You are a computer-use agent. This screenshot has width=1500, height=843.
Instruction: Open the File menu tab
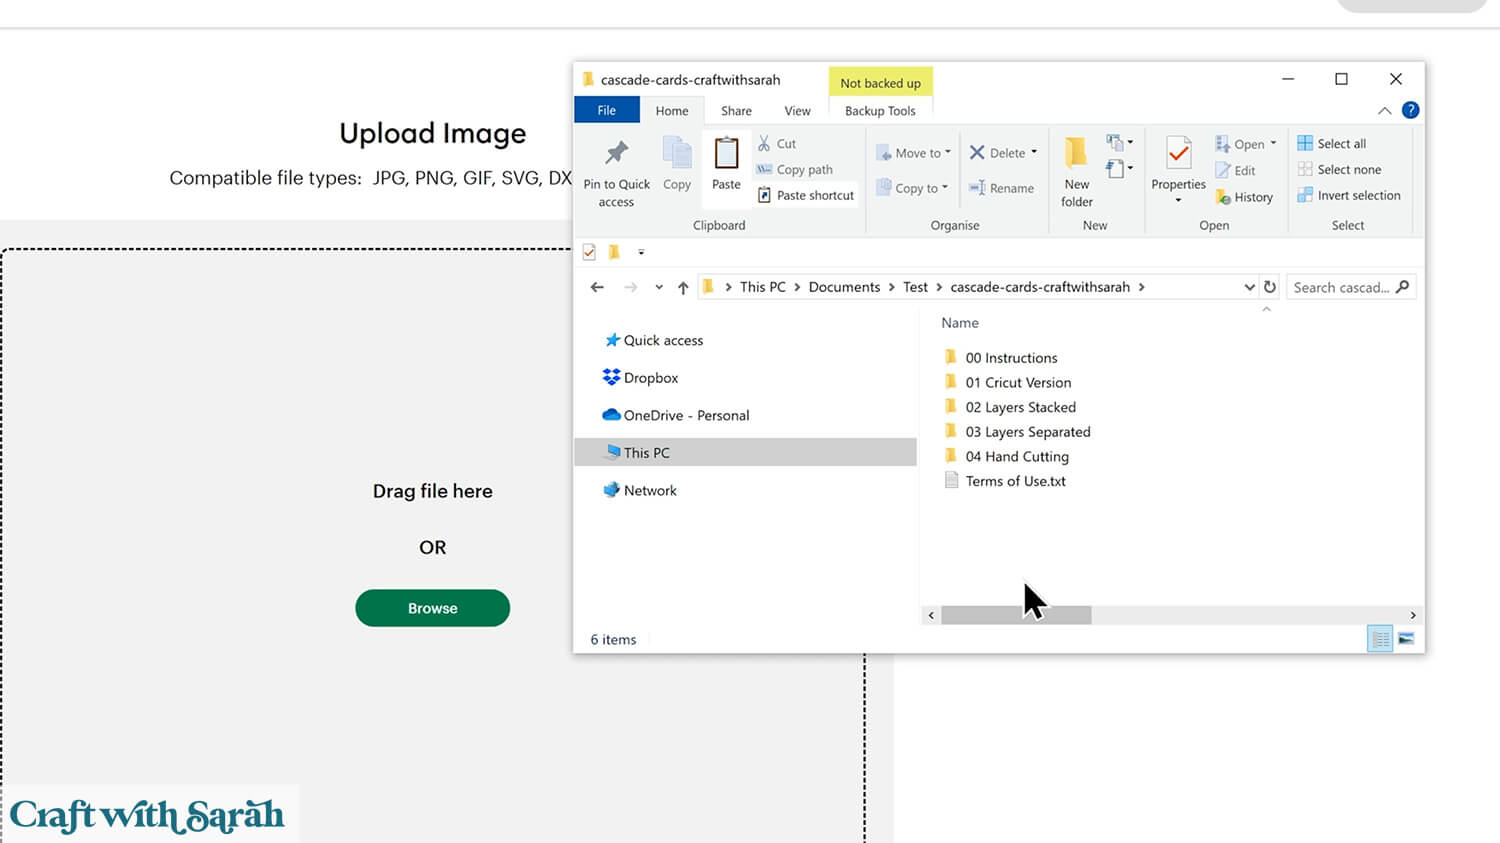(x=606, y=110)
